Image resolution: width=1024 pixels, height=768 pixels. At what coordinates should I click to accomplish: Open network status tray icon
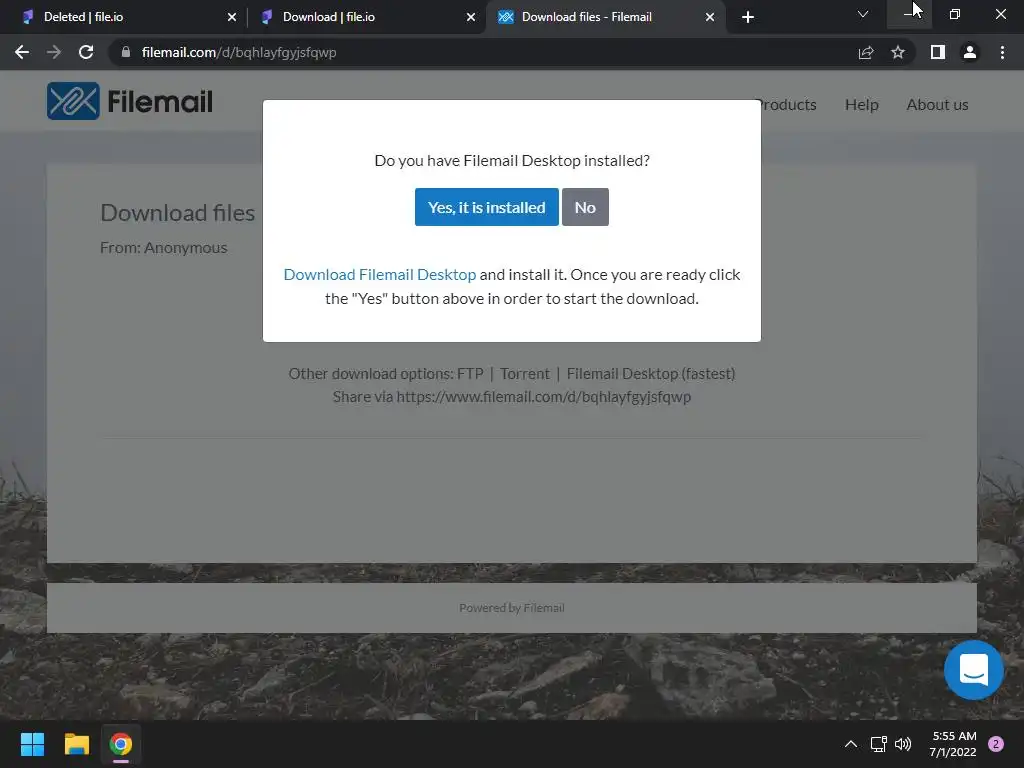click(878, 744)
